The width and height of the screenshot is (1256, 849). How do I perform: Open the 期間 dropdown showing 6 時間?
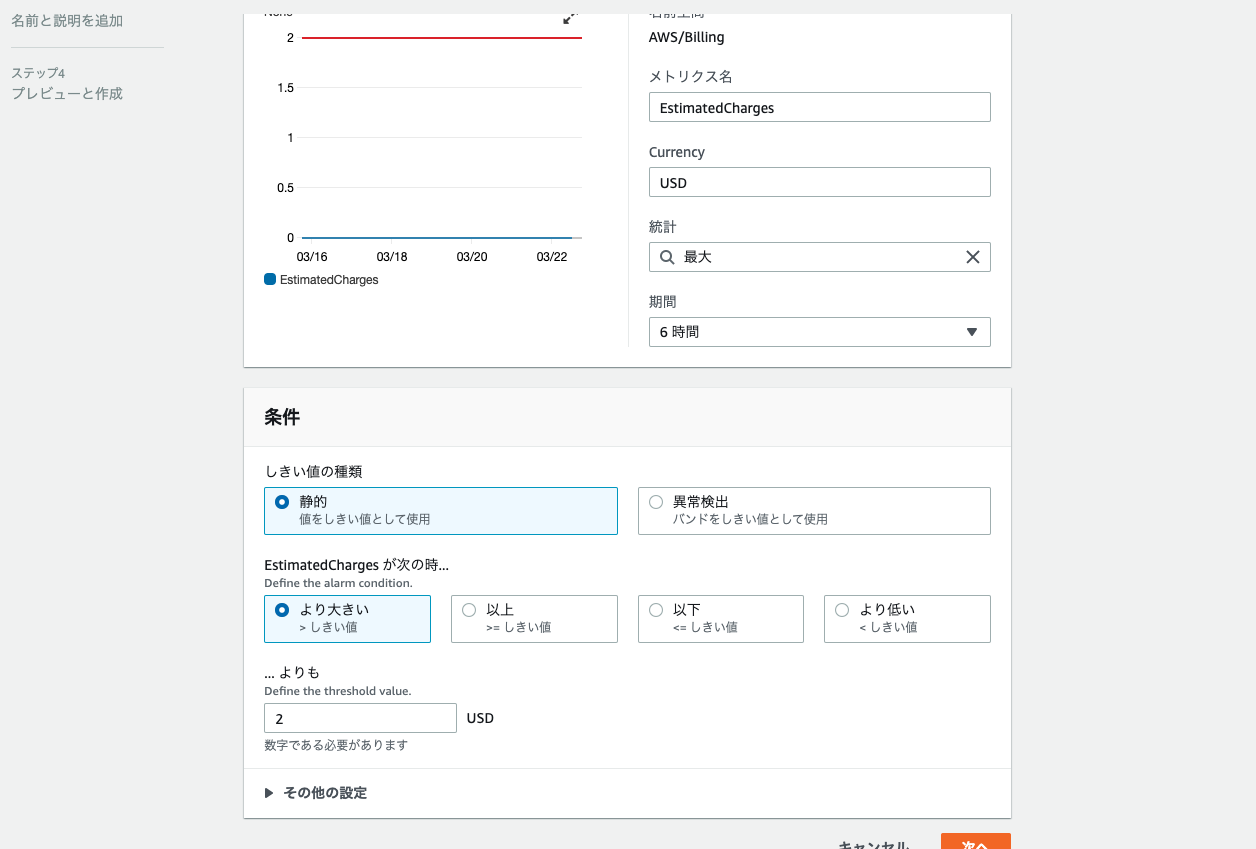tap(819, 332)
